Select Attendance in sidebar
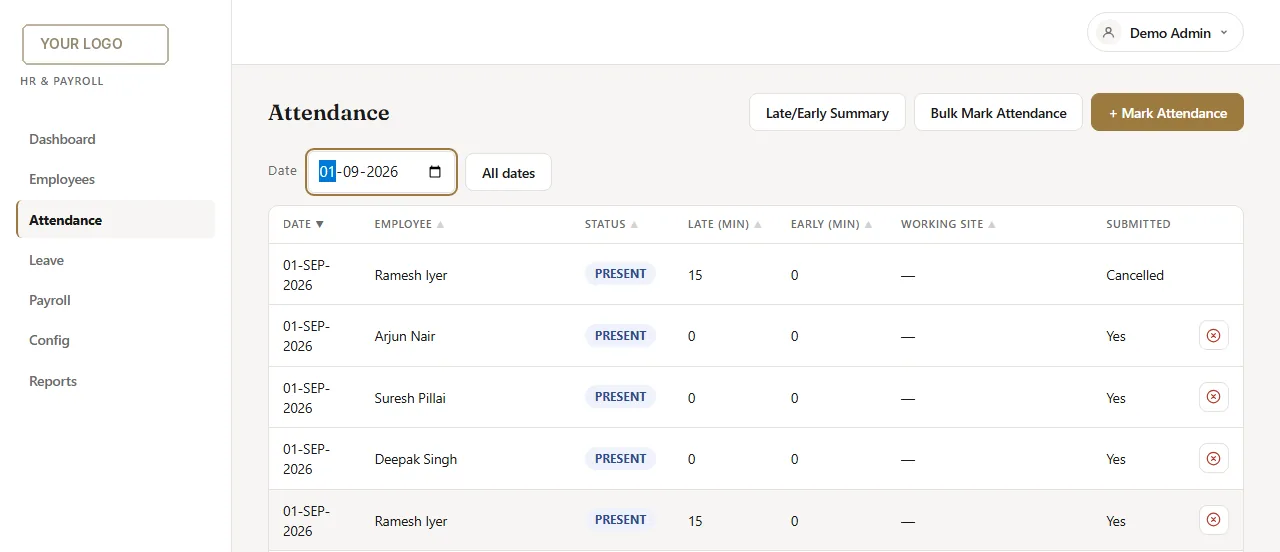The height and width of the screenshot is (552, 1280). click(115, 220)
